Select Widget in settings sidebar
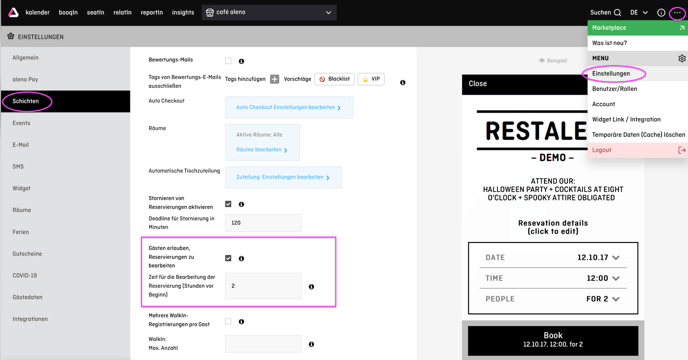Viewport: 688px width, 360px height. coord(65,188)
